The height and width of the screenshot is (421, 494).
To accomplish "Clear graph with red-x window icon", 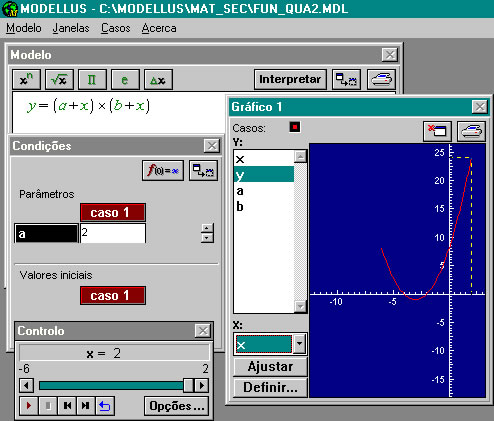I will (437, 131).
